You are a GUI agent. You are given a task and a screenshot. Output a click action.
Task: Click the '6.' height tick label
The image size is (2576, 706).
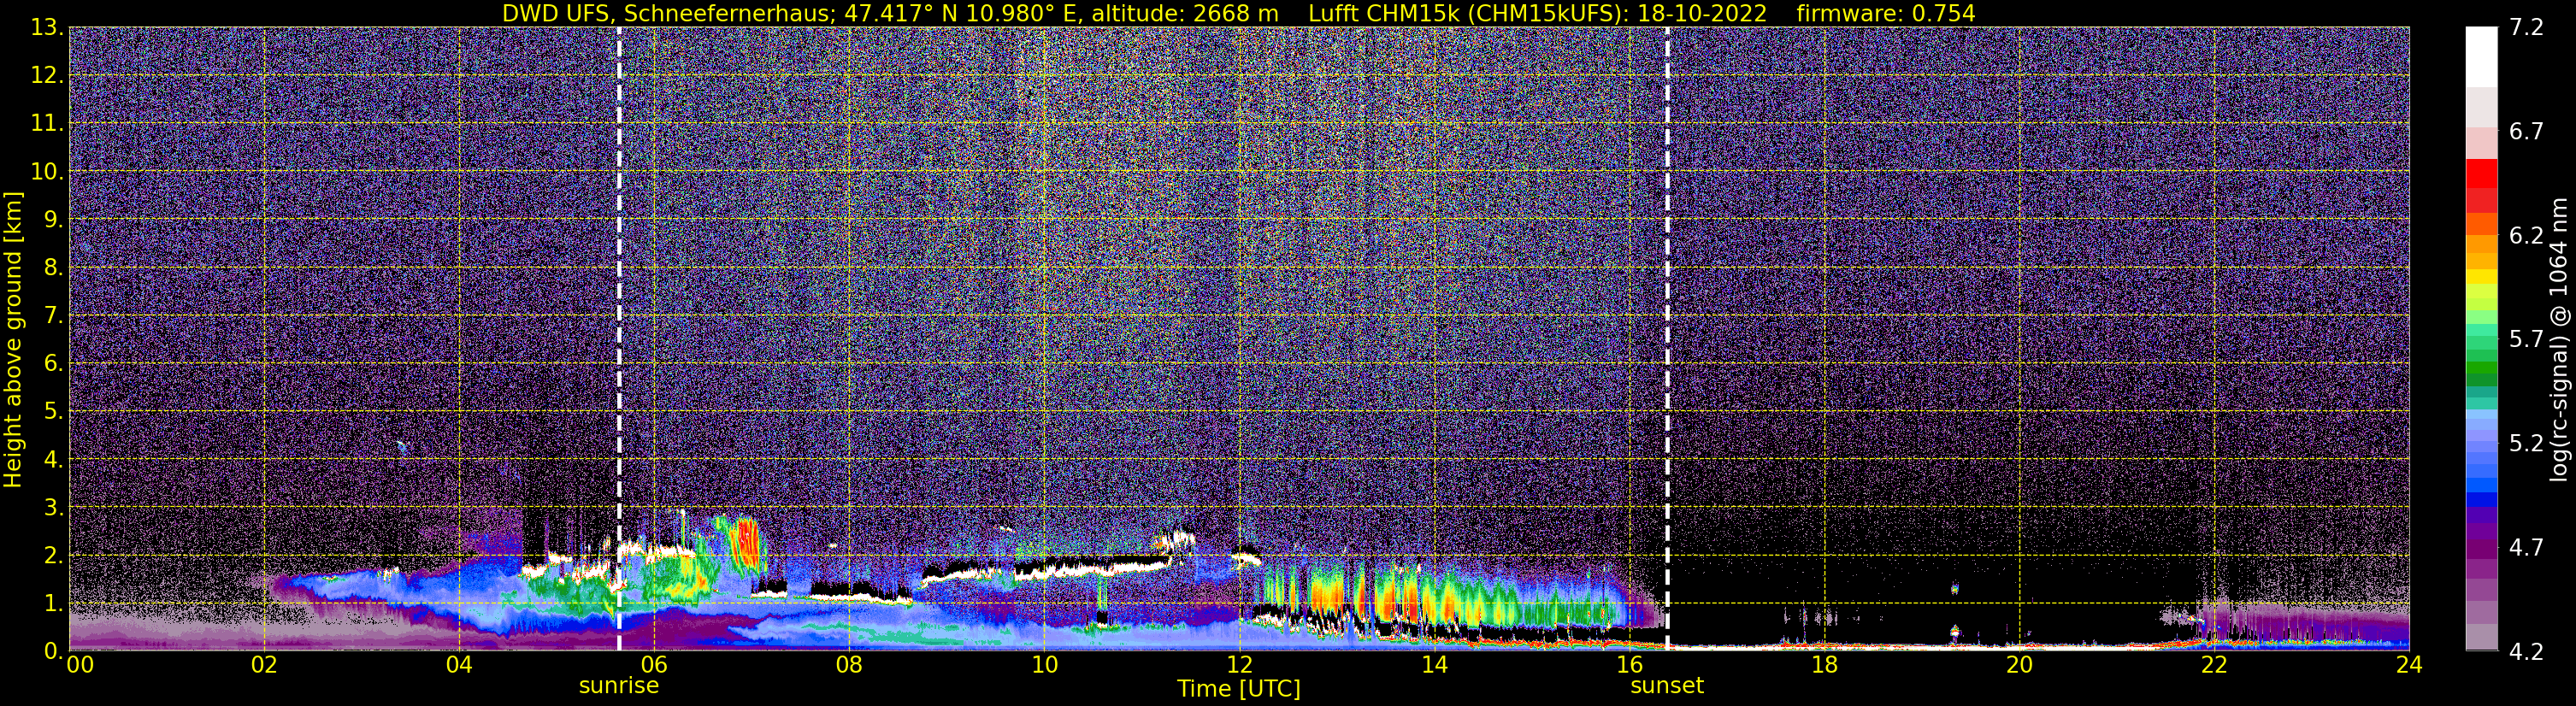(53, 364)
